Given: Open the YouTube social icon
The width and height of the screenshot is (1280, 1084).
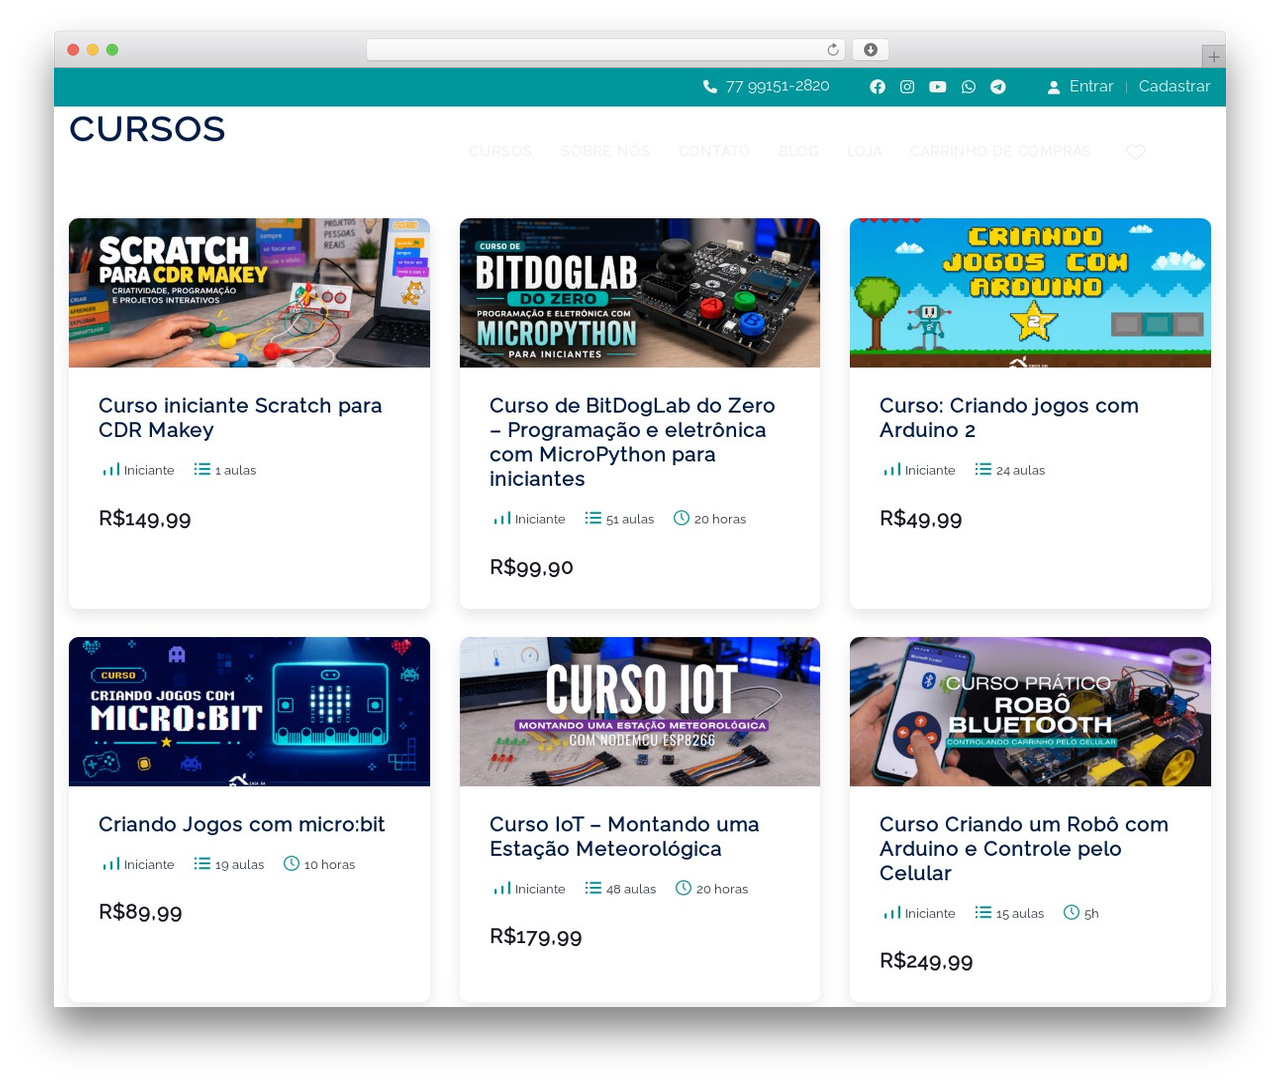Looking at the screenshot, I should click(x=937, y=87).
